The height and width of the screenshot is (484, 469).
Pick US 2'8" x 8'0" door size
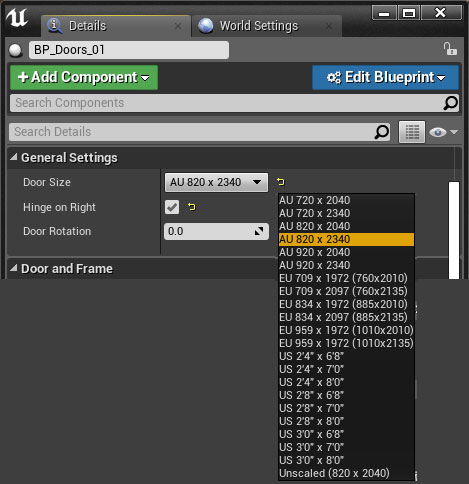346,421
